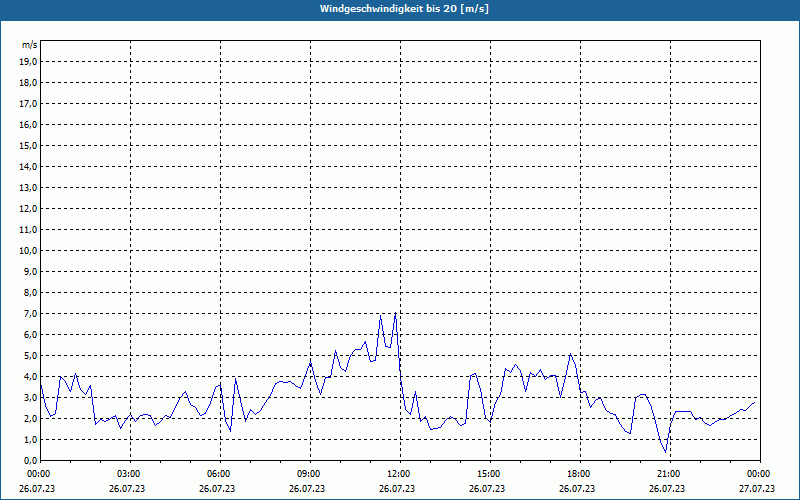This screenshot has height=500, width=800.
Task: Click the title "Windgeschwindigkeit bis 20 [m/s]"
Action: [x=404, y=9]
